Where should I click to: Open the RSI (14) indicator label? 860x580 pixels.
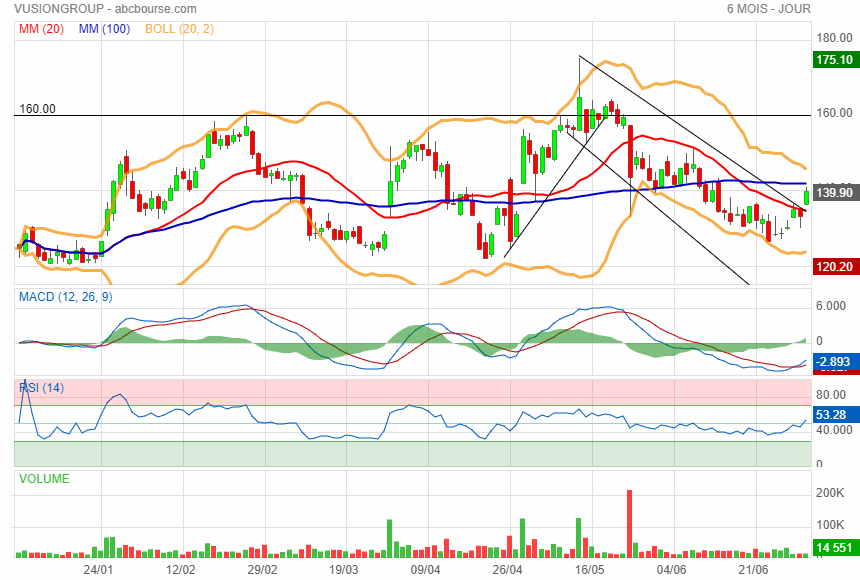pos(41,388)
